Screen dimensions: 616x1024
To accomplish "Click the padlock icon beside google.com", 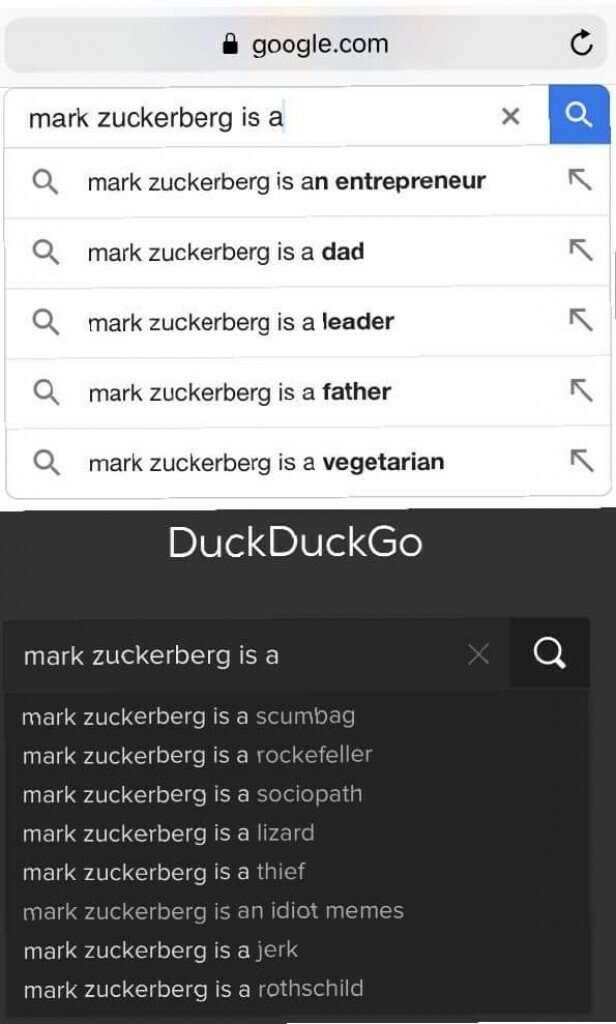I will (x=231, y=44).
